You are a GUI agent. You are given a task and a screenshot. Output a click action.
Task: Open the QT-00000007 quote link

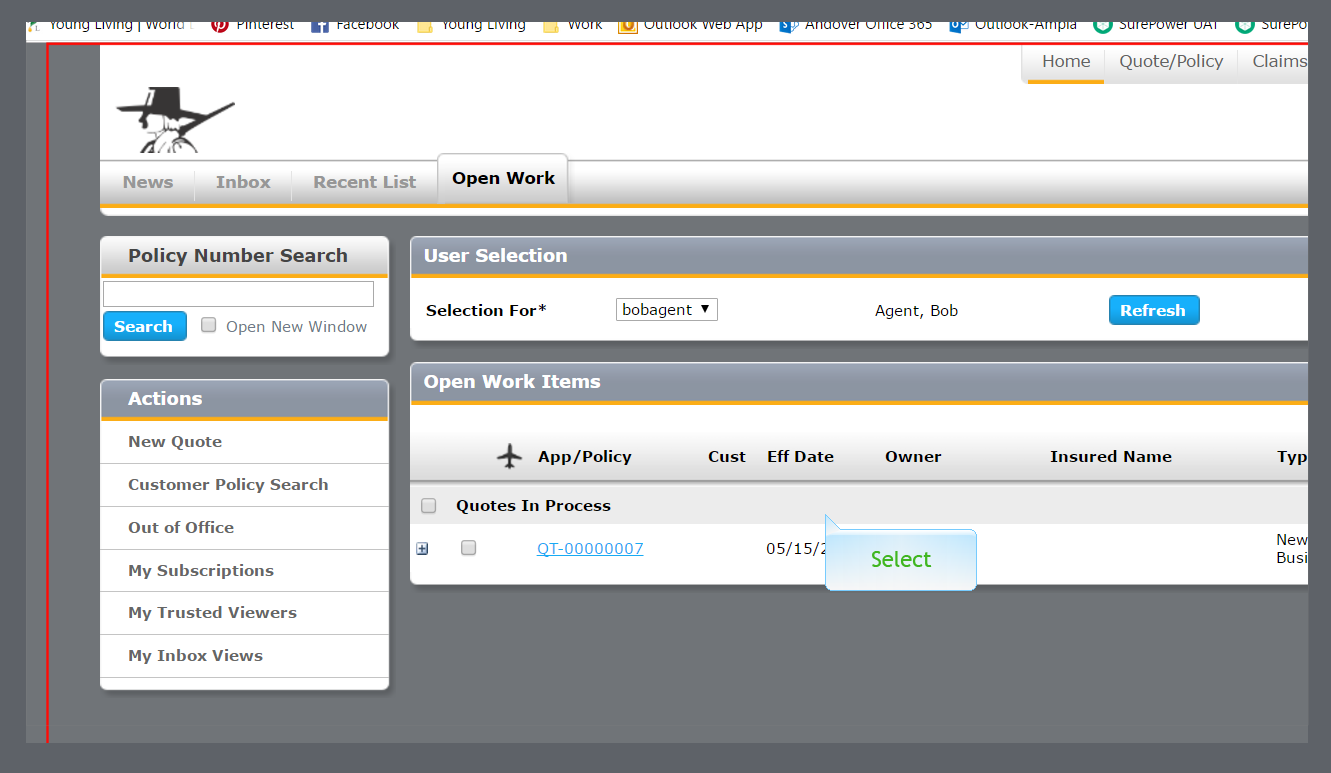coord(590,549)
